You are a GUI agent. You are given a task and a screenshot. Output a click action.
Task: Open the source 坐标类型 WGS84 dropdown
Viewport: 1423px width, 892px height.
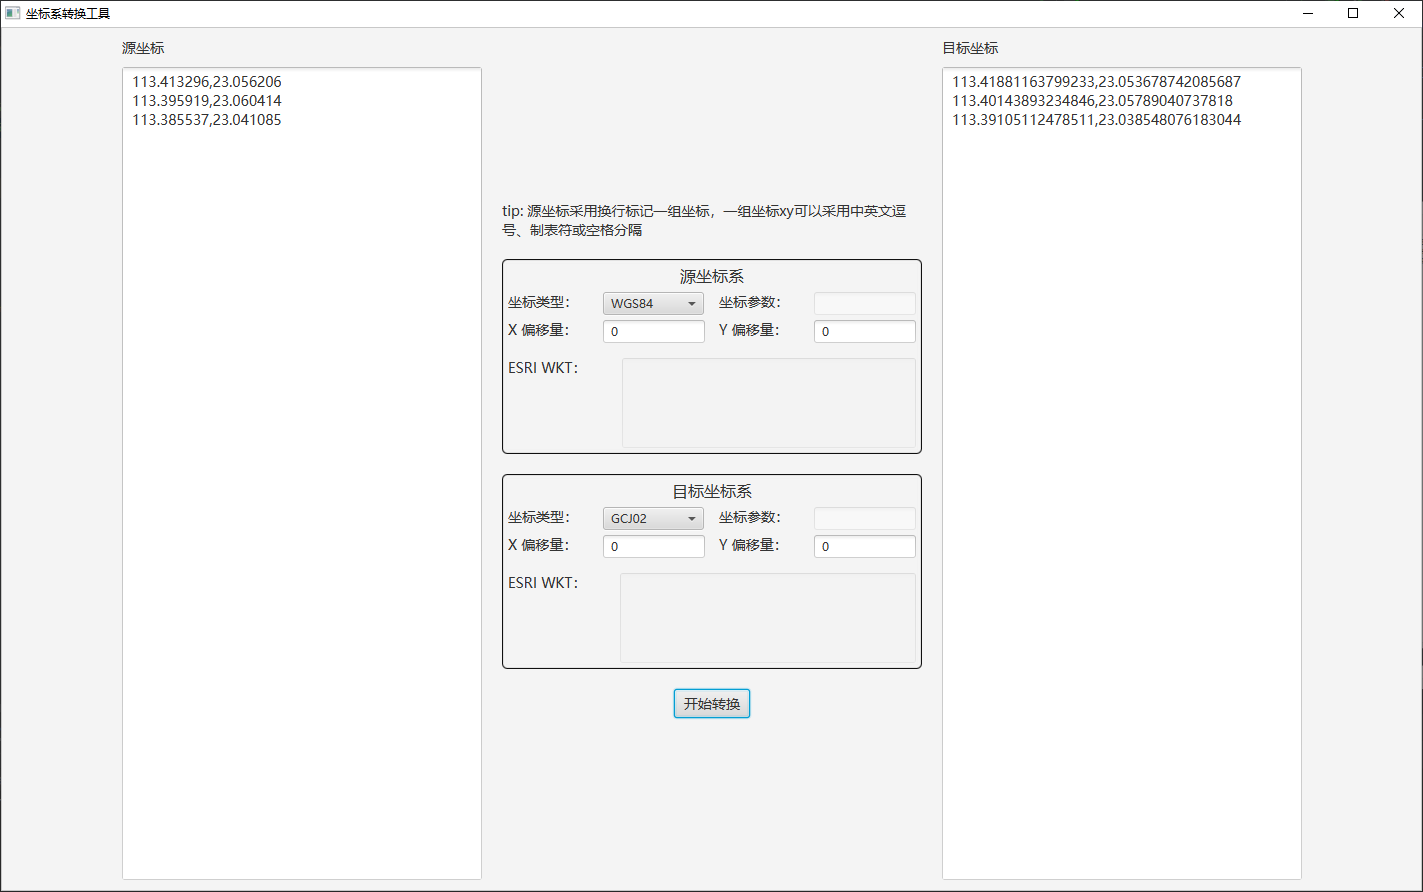coord(653,304)
